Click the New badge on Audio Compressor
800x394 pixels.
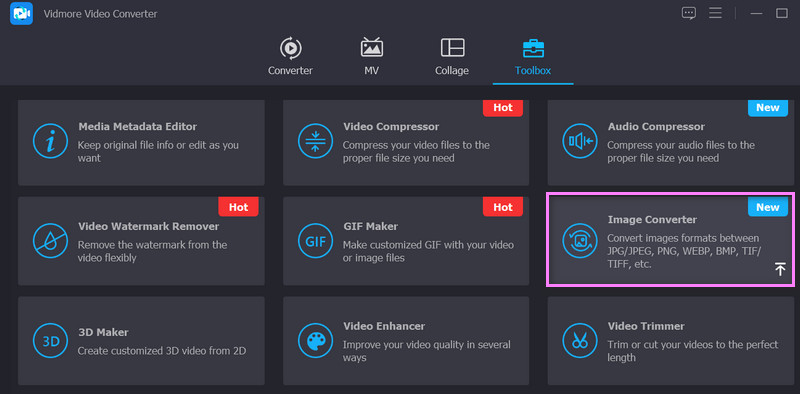click(x=768, y=108)
